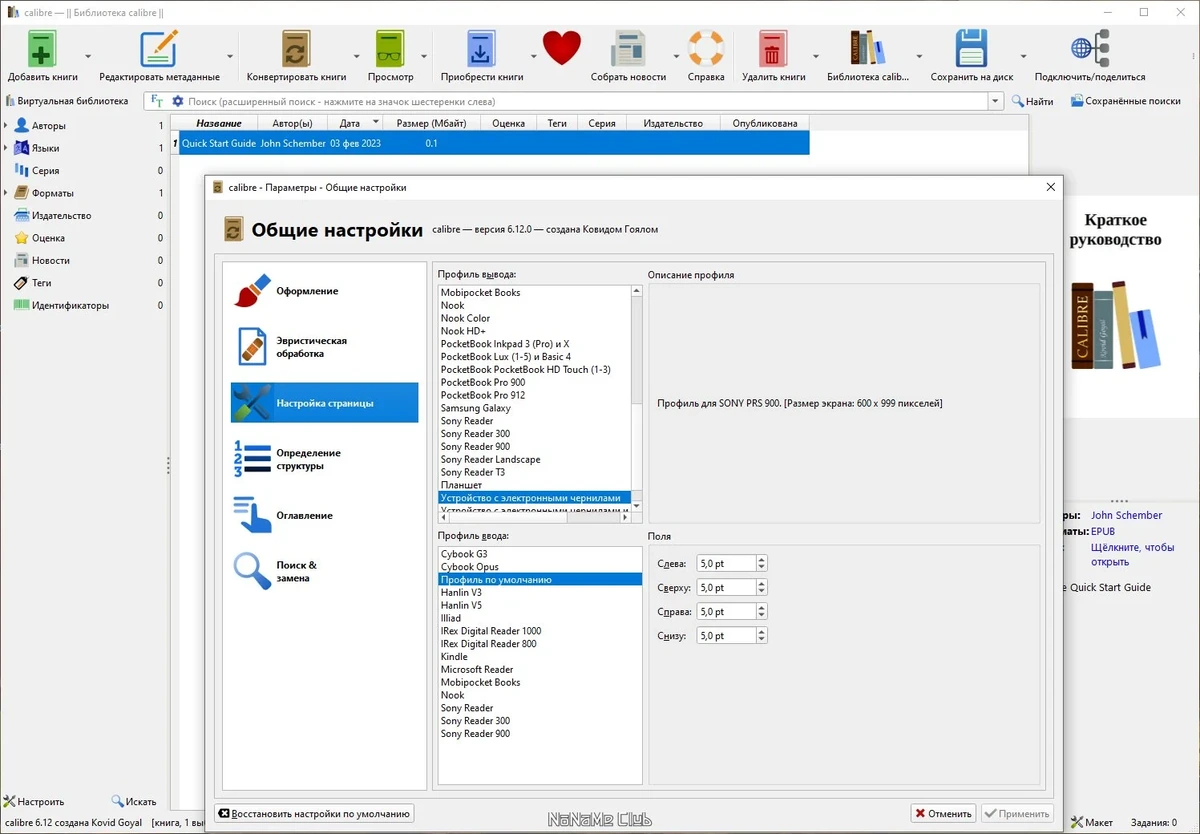1200x834 pixels.
Task: Open Сохранённые поиски button
Action: 1126,101
